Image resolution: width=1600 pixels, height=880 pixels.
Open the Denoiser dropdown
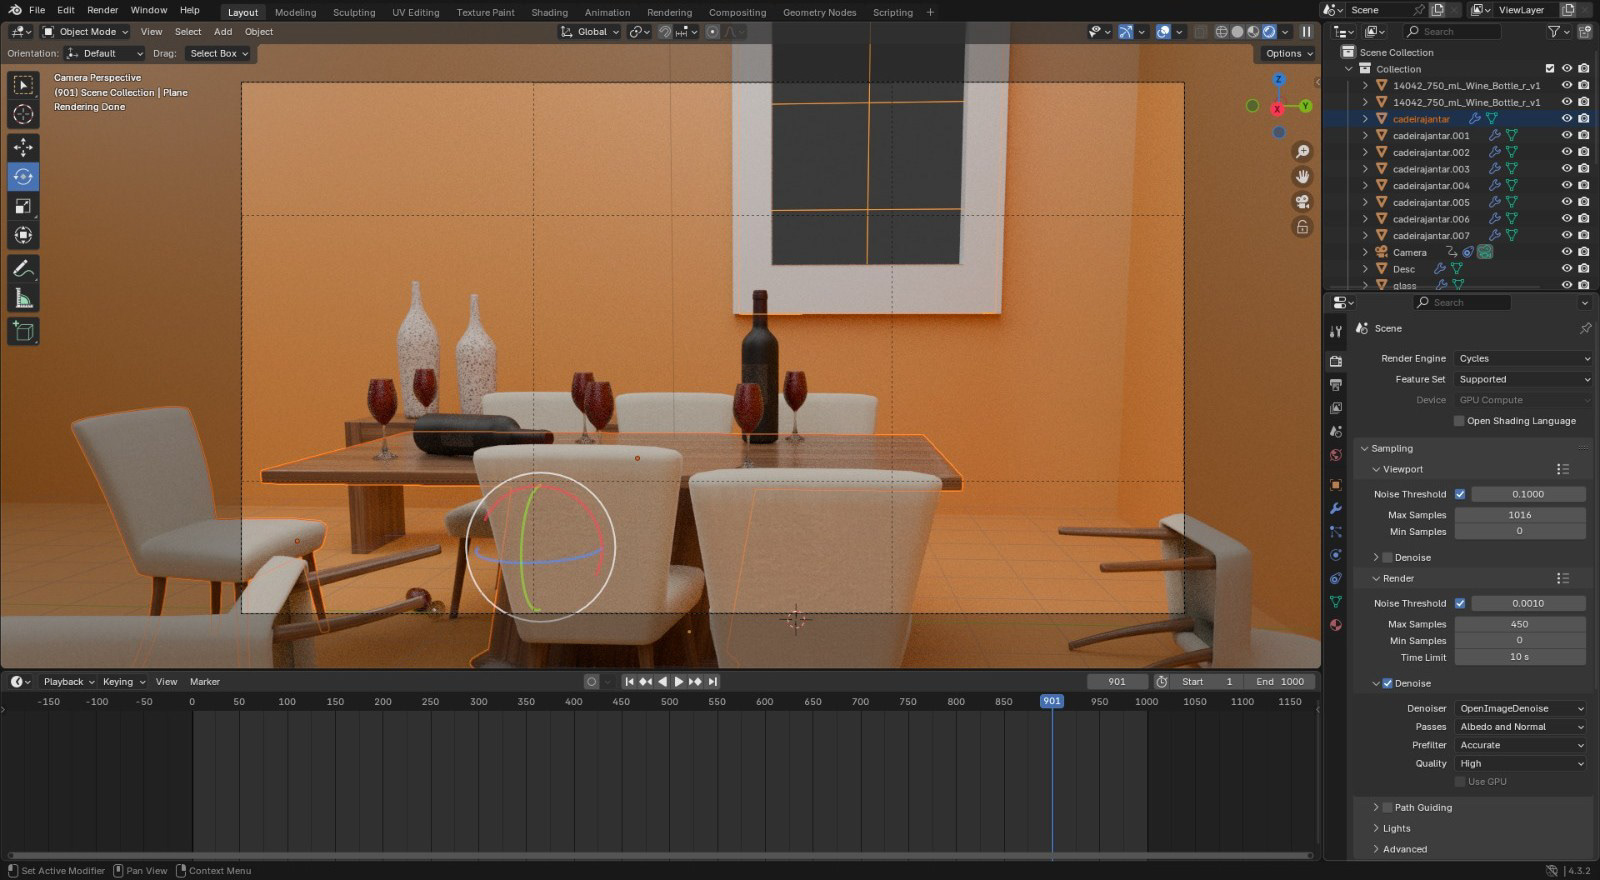(x=1520, y=708)
